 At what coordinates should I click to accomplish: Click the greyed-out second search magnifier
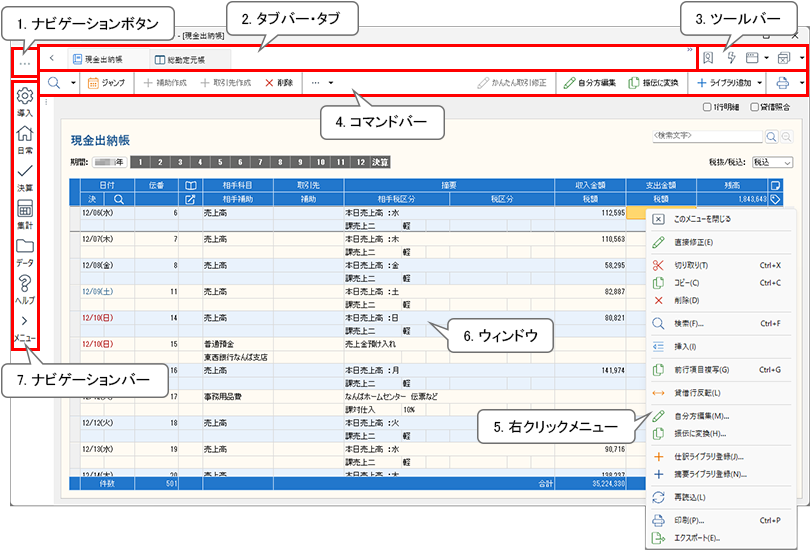[x=786, y=136]
